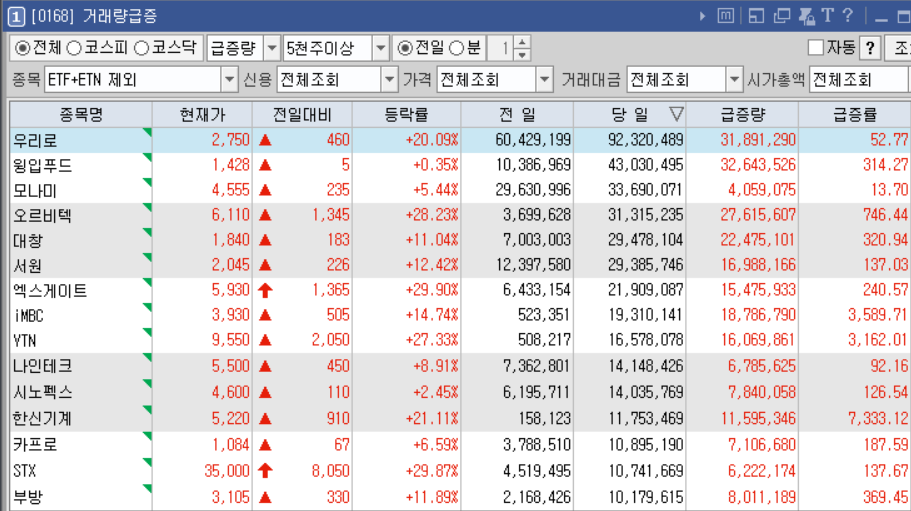Sort by 등락률 column header
Image resolution: width=911 pixels, height=511 pixels.
tap(406, 114)
